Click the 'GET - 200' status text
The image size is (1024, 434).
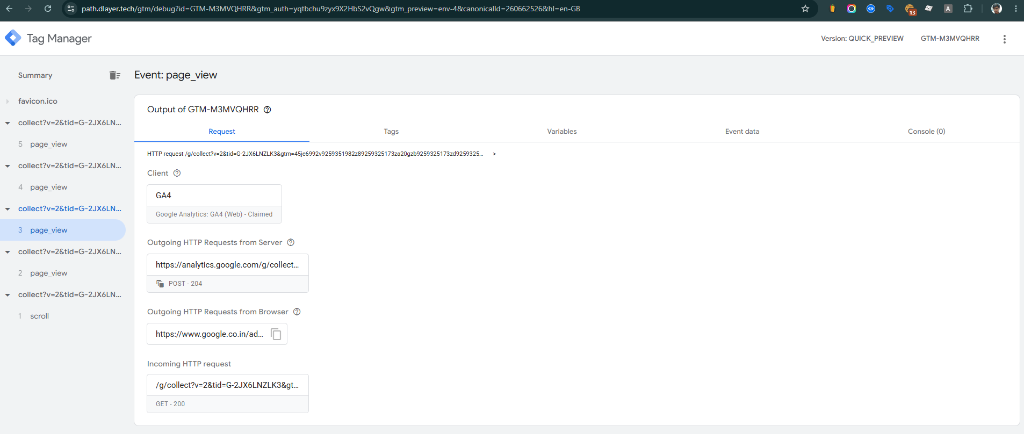click(170, 404)
